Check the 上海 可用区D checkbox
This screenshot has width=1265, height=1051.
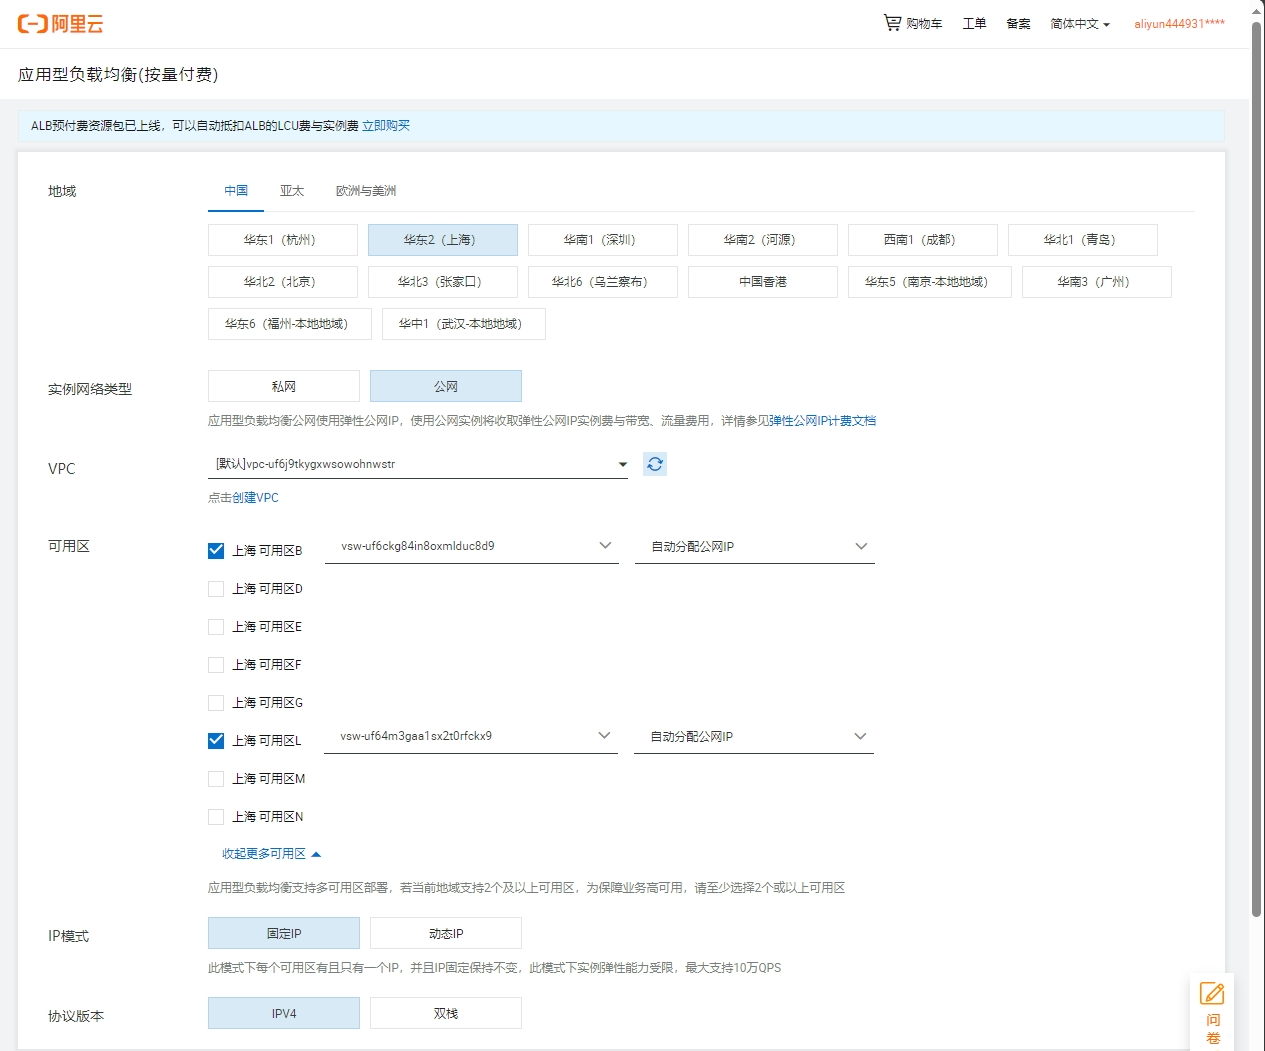click(x=216, y=589)
